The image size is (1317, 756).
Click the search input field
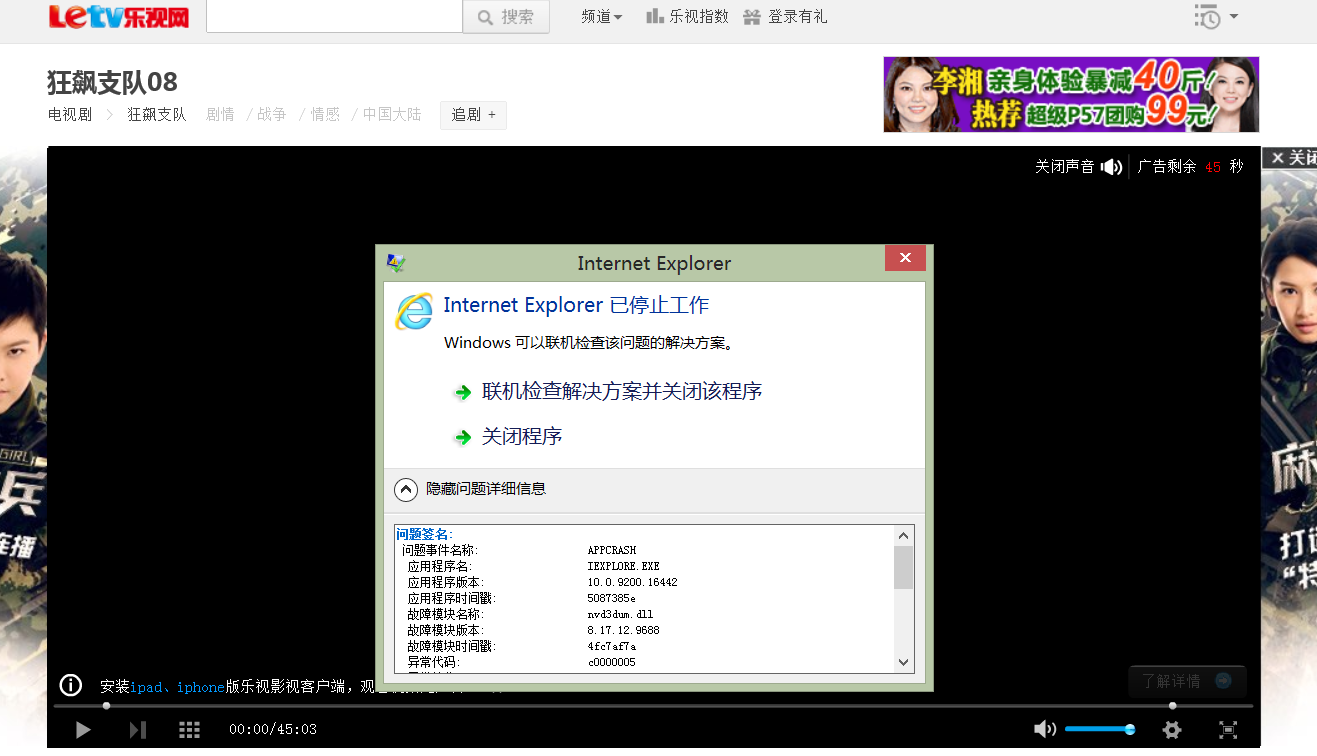(x=334, y=17)
